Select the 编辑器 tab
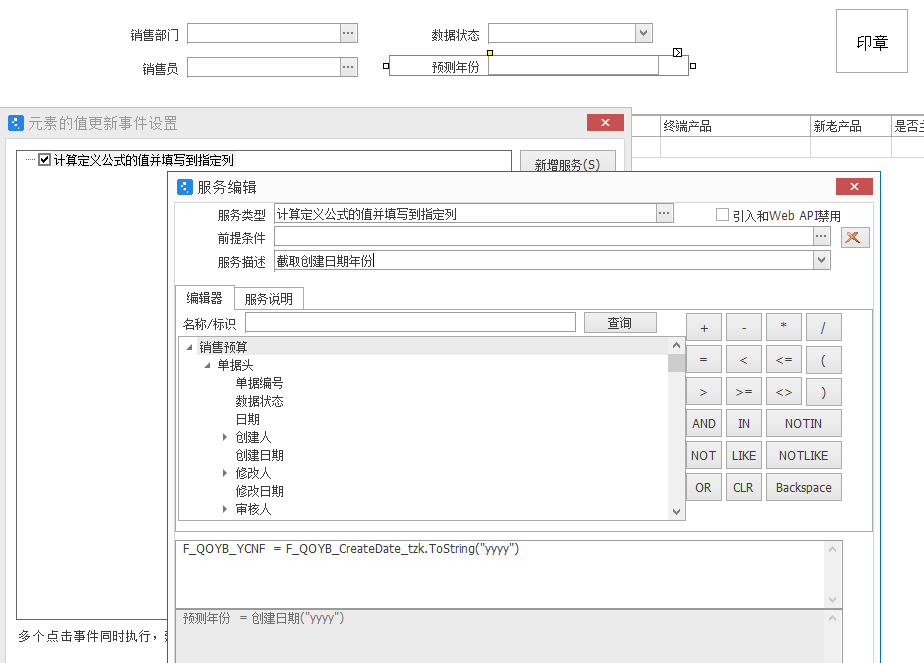Image resolution: width=924 pixels, height=663 pixels. 204,298
